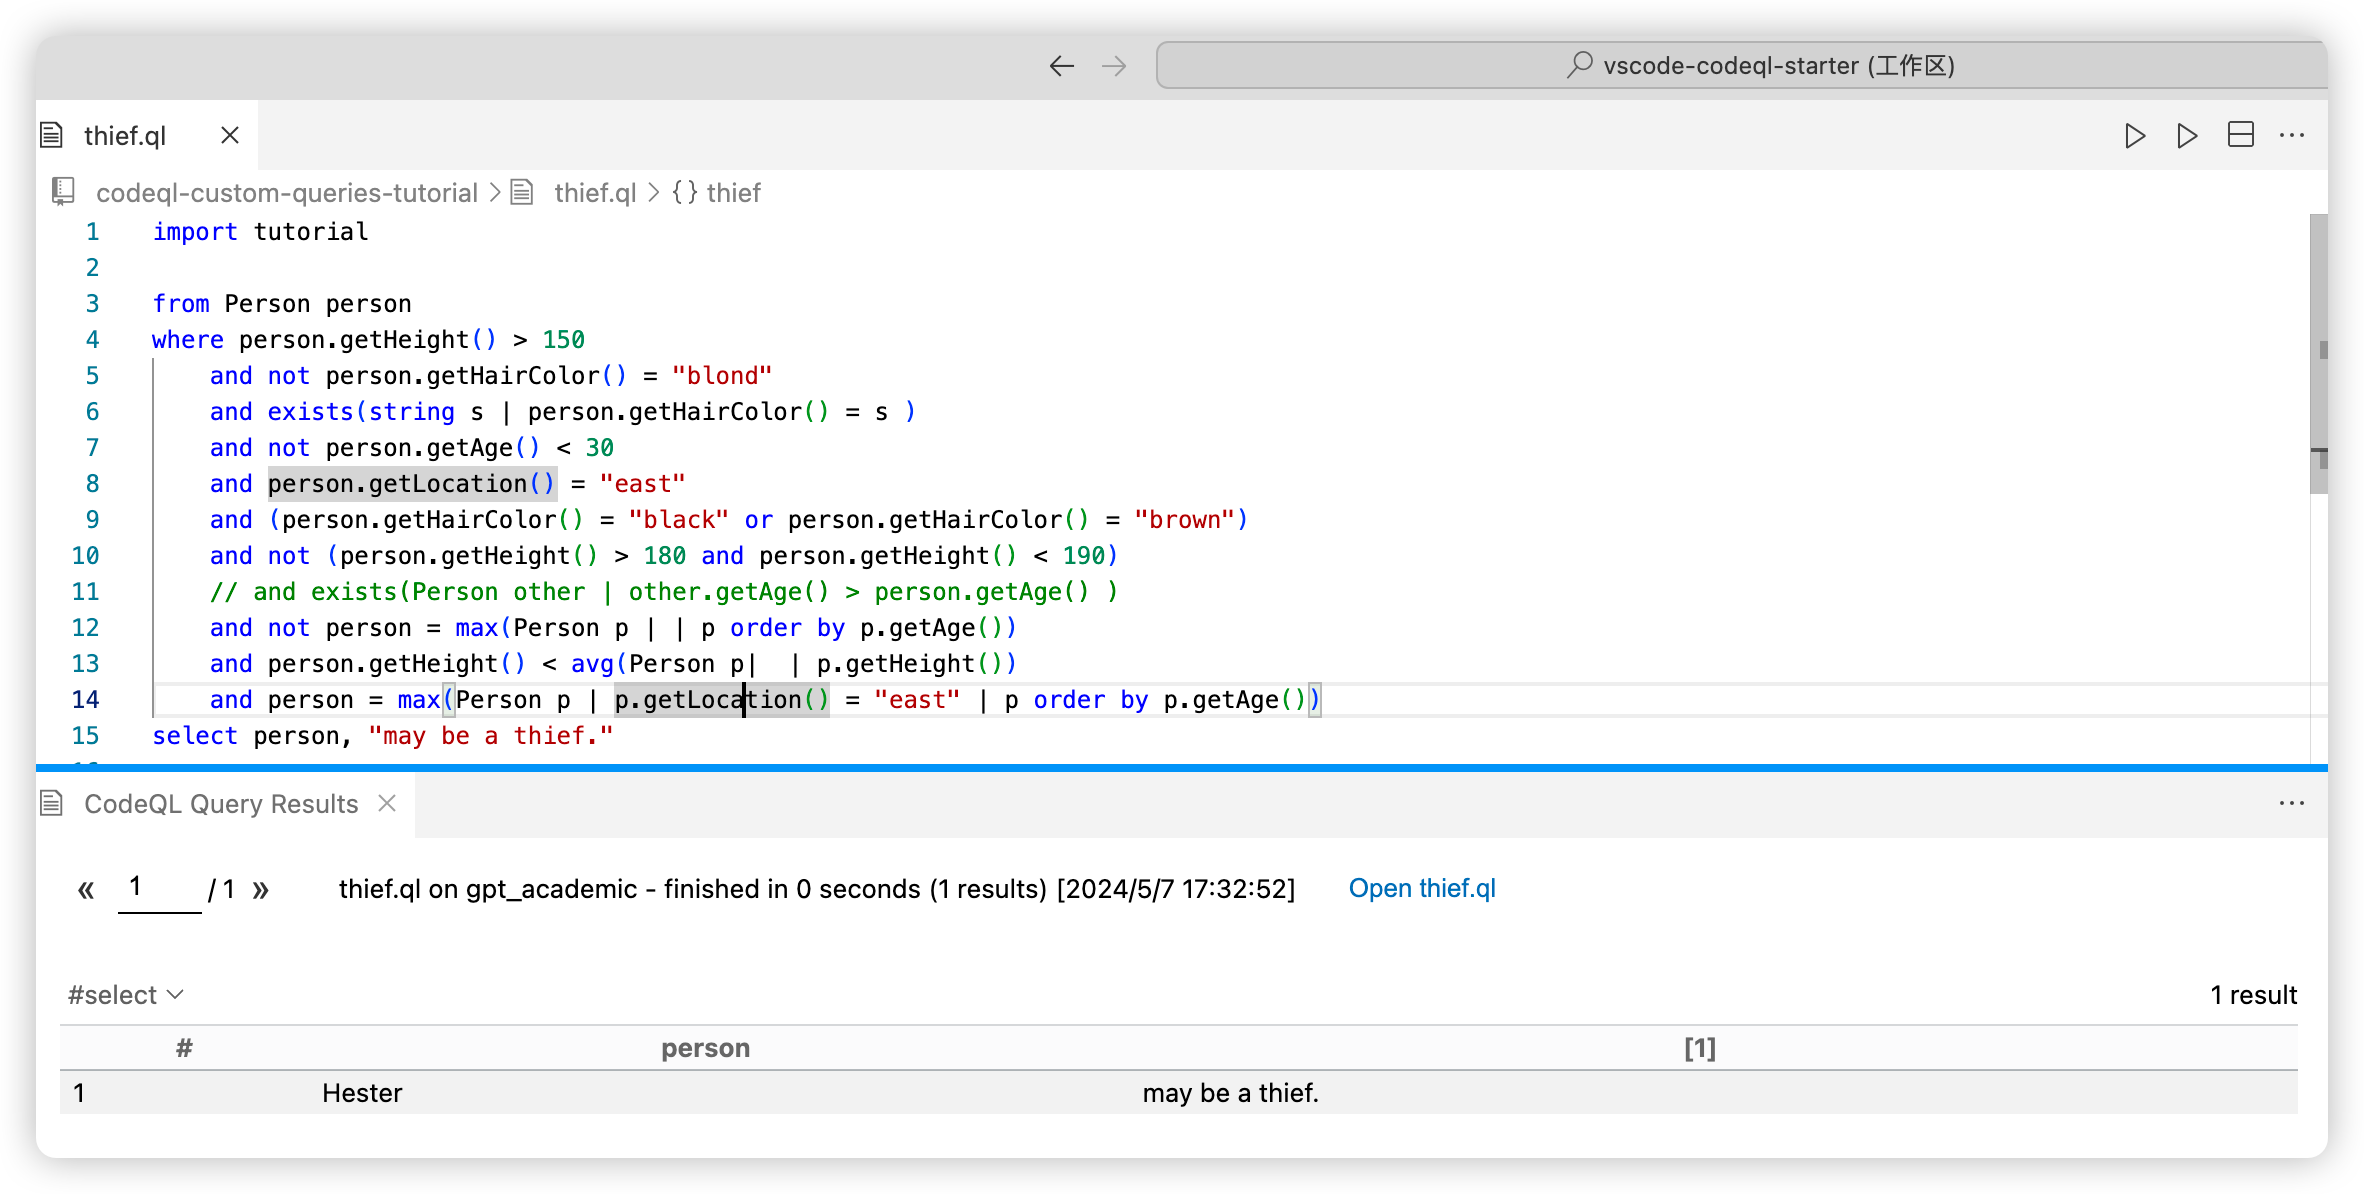The height and width of the screenshot is (1194, 2364).
Task: Click the Go Back arrow
Action: 1061,66
